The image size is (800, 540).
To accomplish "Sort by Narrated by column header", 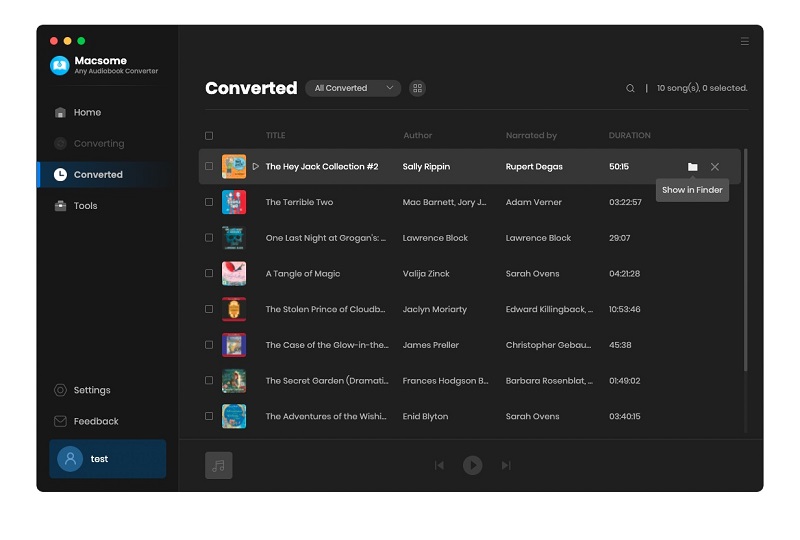I will pos(531,136).
